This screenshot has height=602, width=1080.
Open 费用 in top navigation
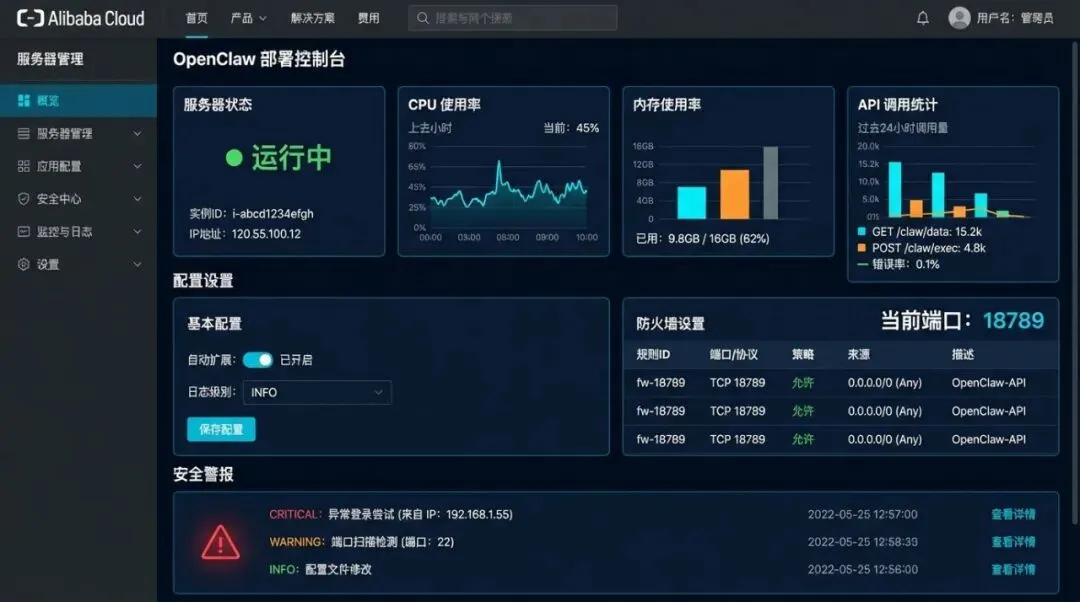[368, 19]
